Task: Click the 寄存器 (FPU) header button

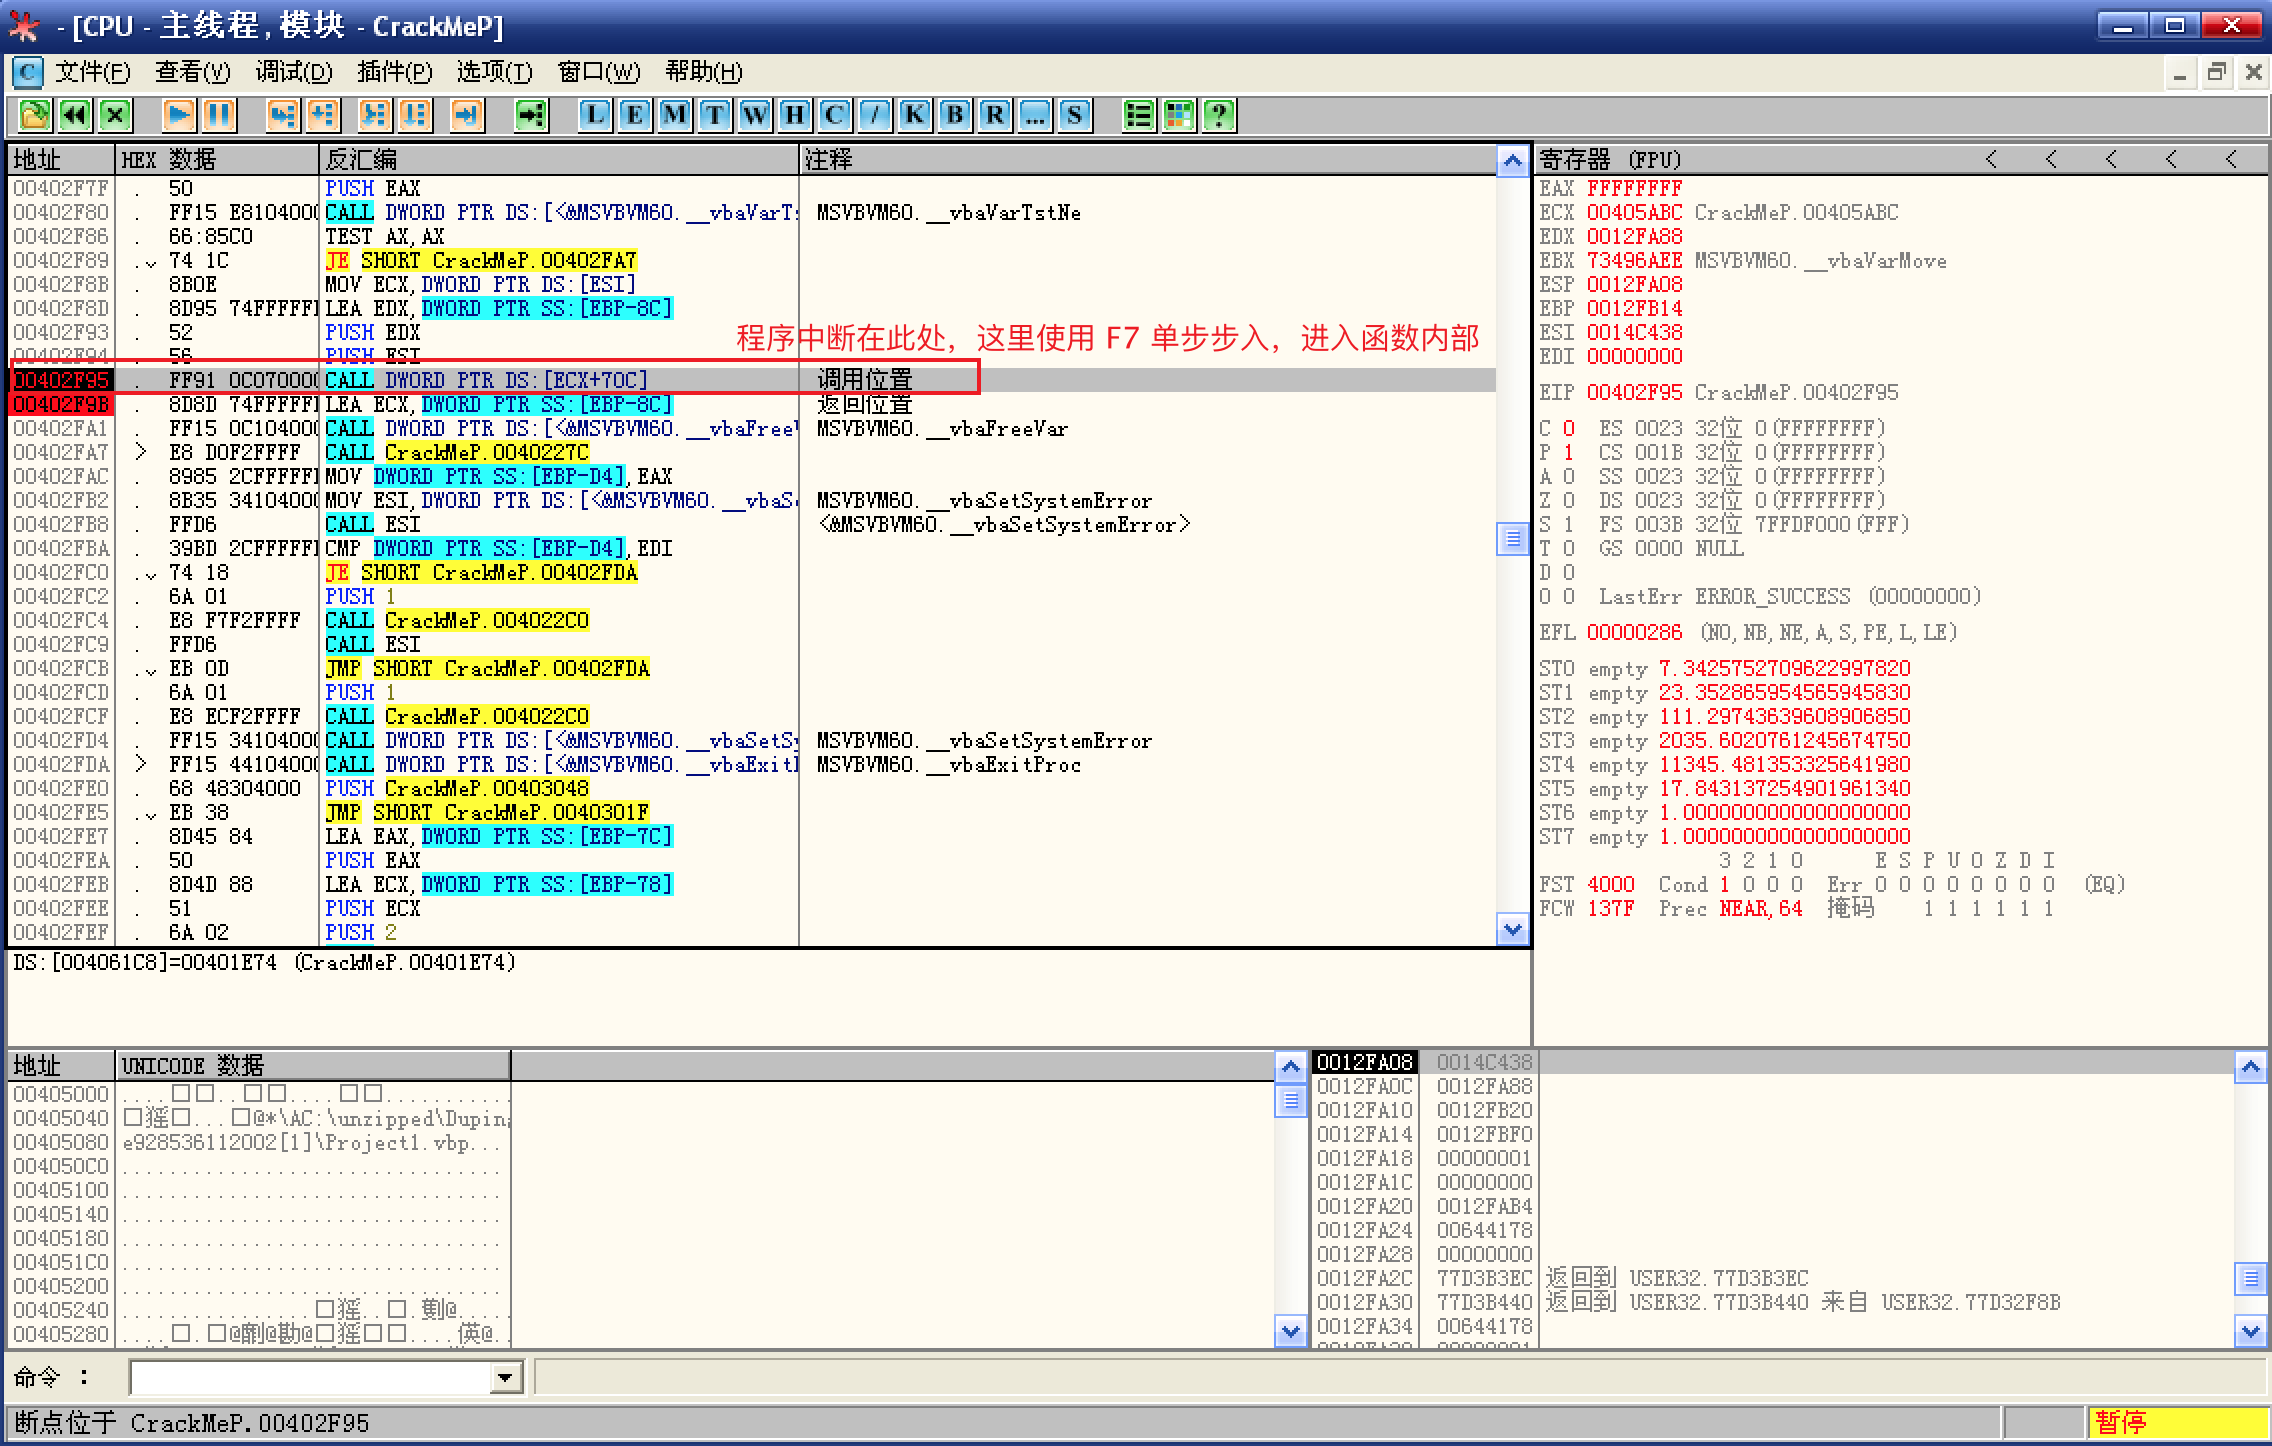Action: [1610, 159]
